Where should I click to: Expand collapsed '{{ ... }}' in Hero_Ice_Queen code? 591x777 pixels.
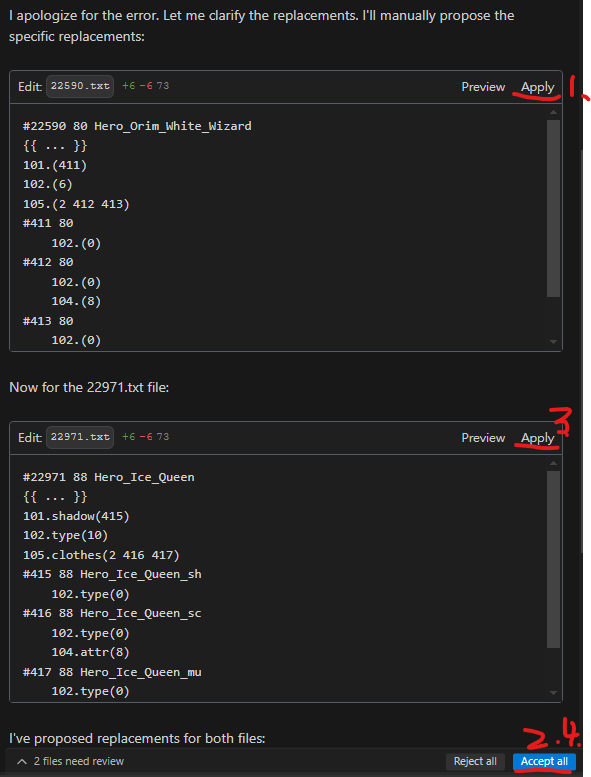(x=55, y=497)
